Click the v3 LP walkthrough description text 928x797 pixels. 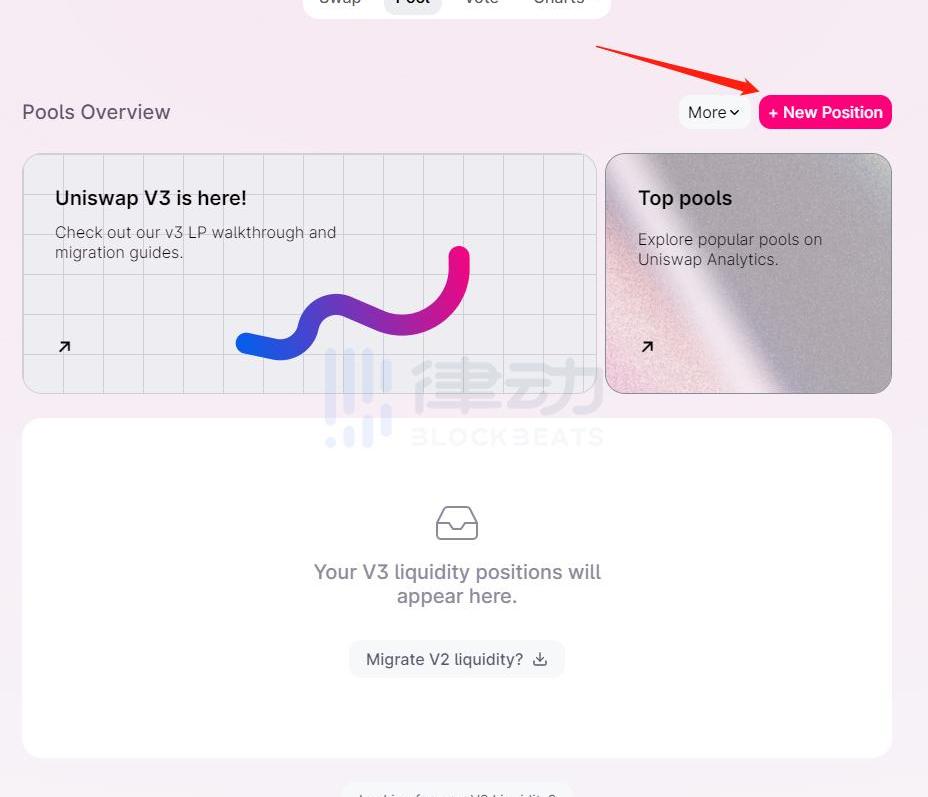tap(195, 242)
